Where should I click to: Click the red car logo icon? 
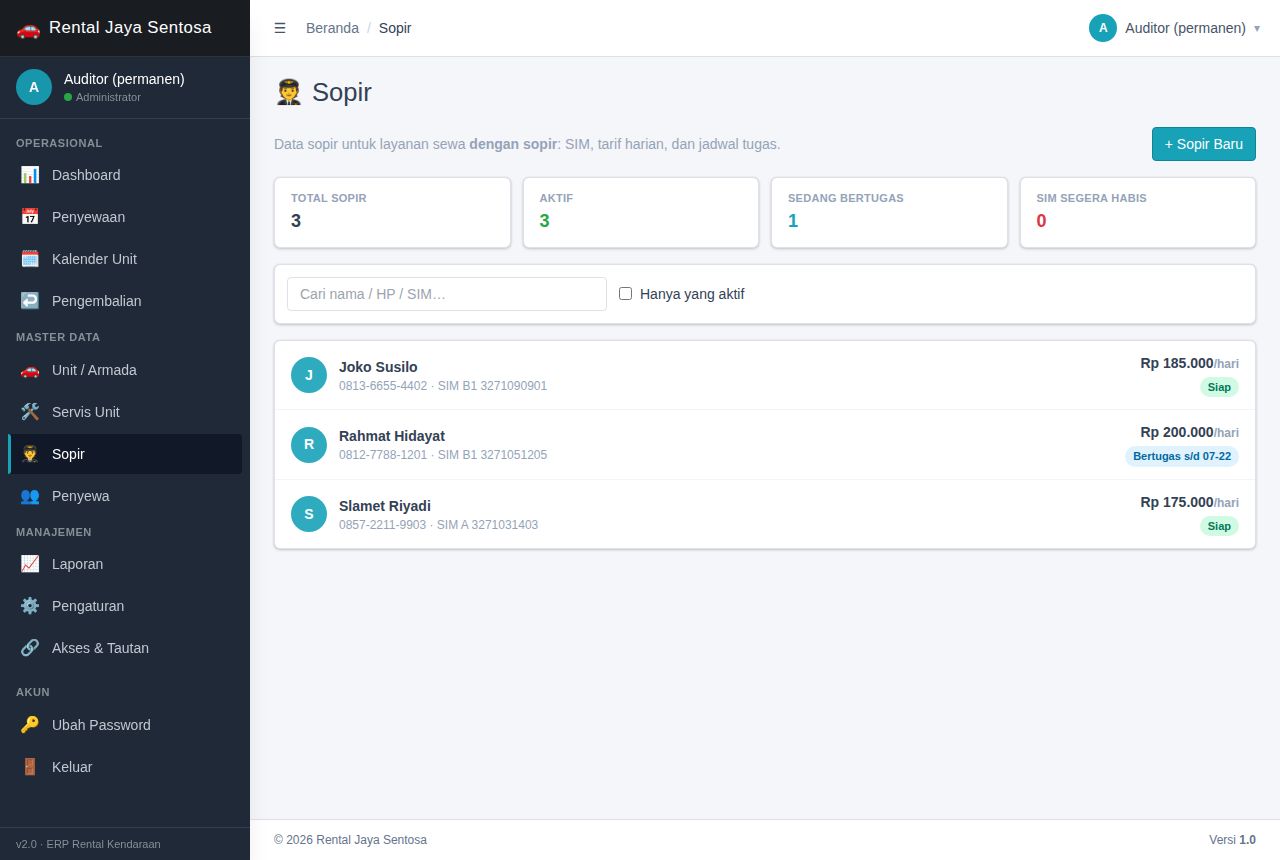click(x=28, y=28)
